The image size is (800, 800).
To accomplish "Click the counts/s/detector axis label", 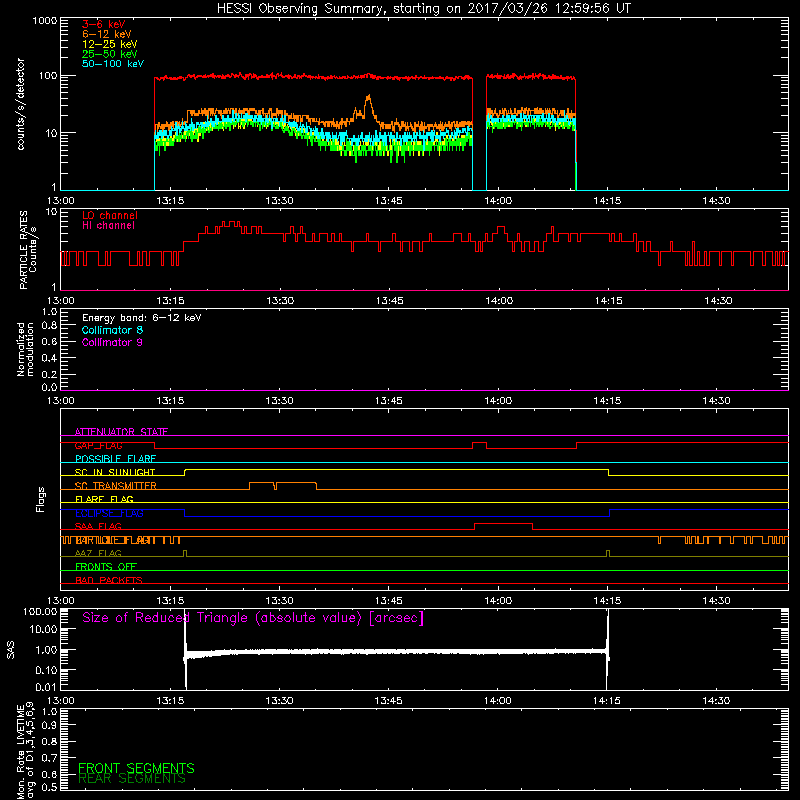I will 21,104.
